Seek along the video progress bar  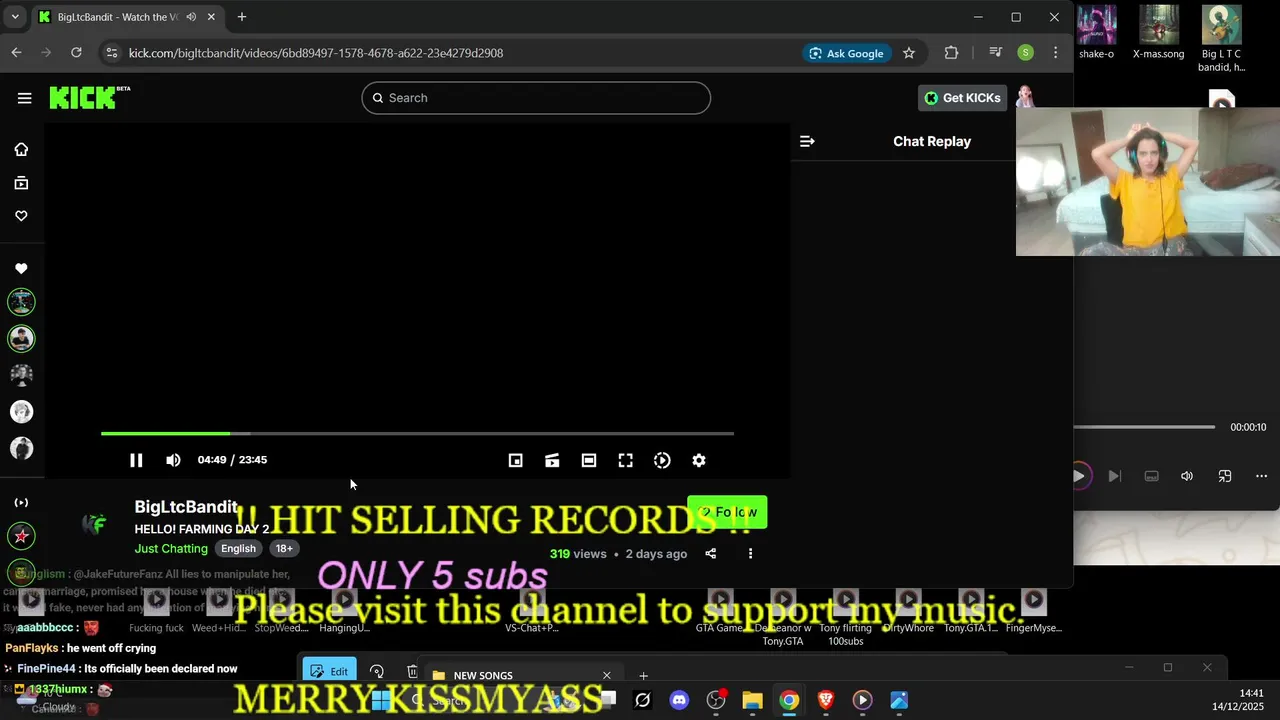(x=417, y=433)
